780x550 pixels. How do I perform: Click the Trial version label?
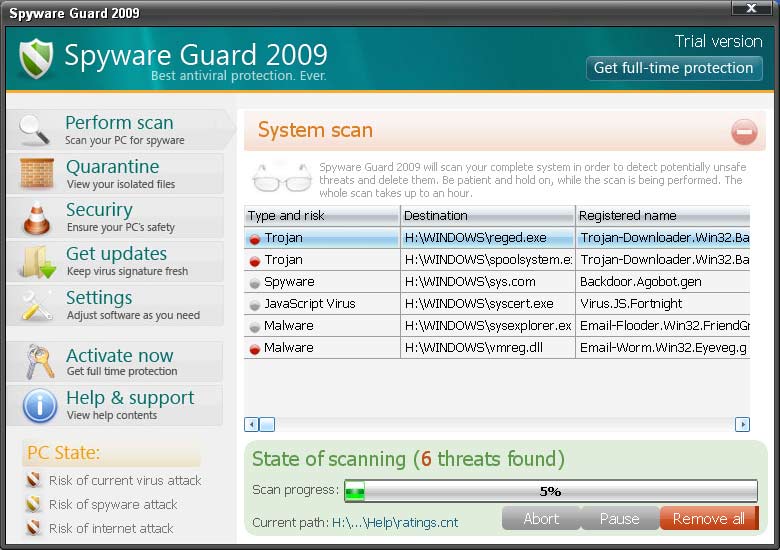718,41
